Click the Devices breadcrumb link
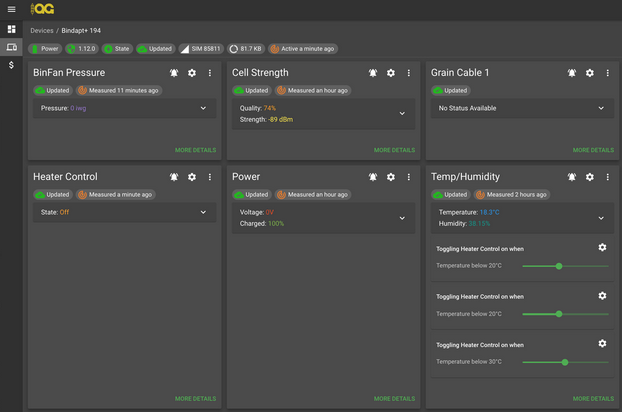Viewport: 622px width, 412px height. (x=41, y=31)
